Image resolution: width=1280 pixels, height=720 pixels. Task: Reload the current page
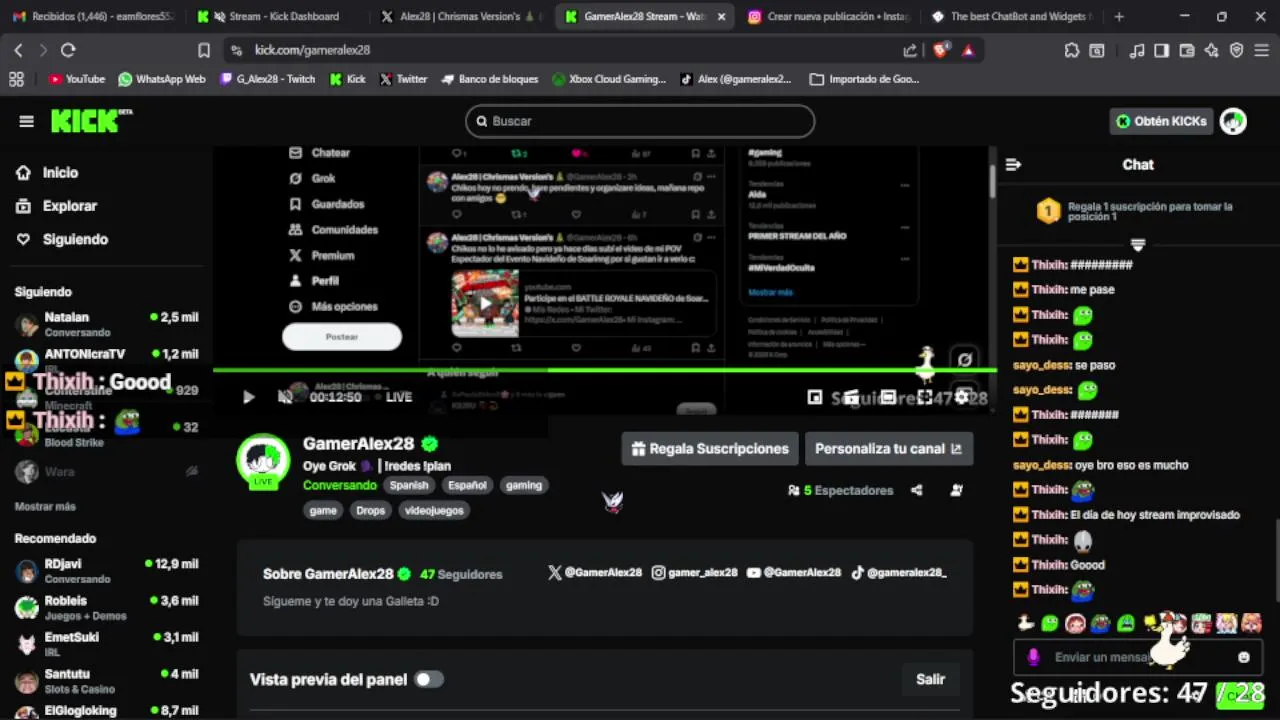(x=68, y=50)
